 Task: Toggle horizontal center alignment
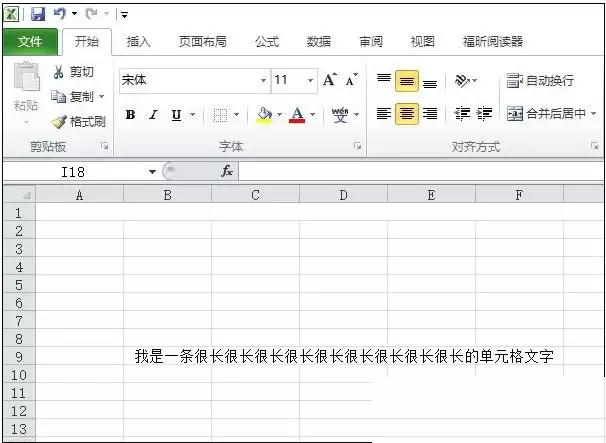(x=407, y=114)
